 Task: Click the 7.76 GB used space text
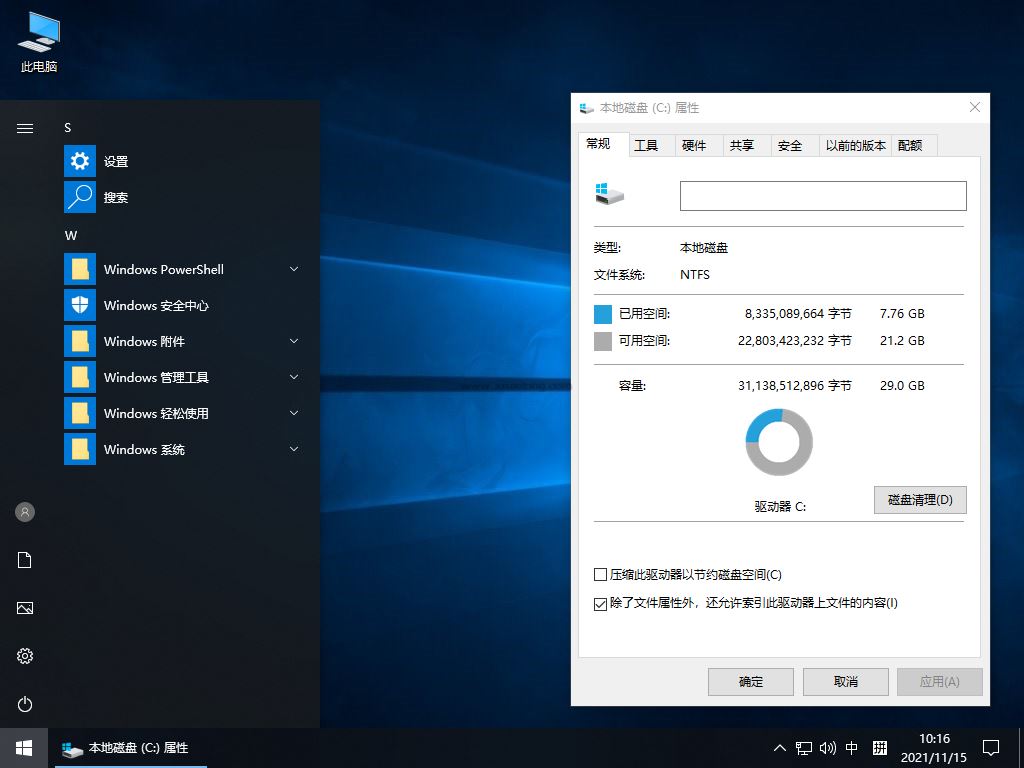902,314
